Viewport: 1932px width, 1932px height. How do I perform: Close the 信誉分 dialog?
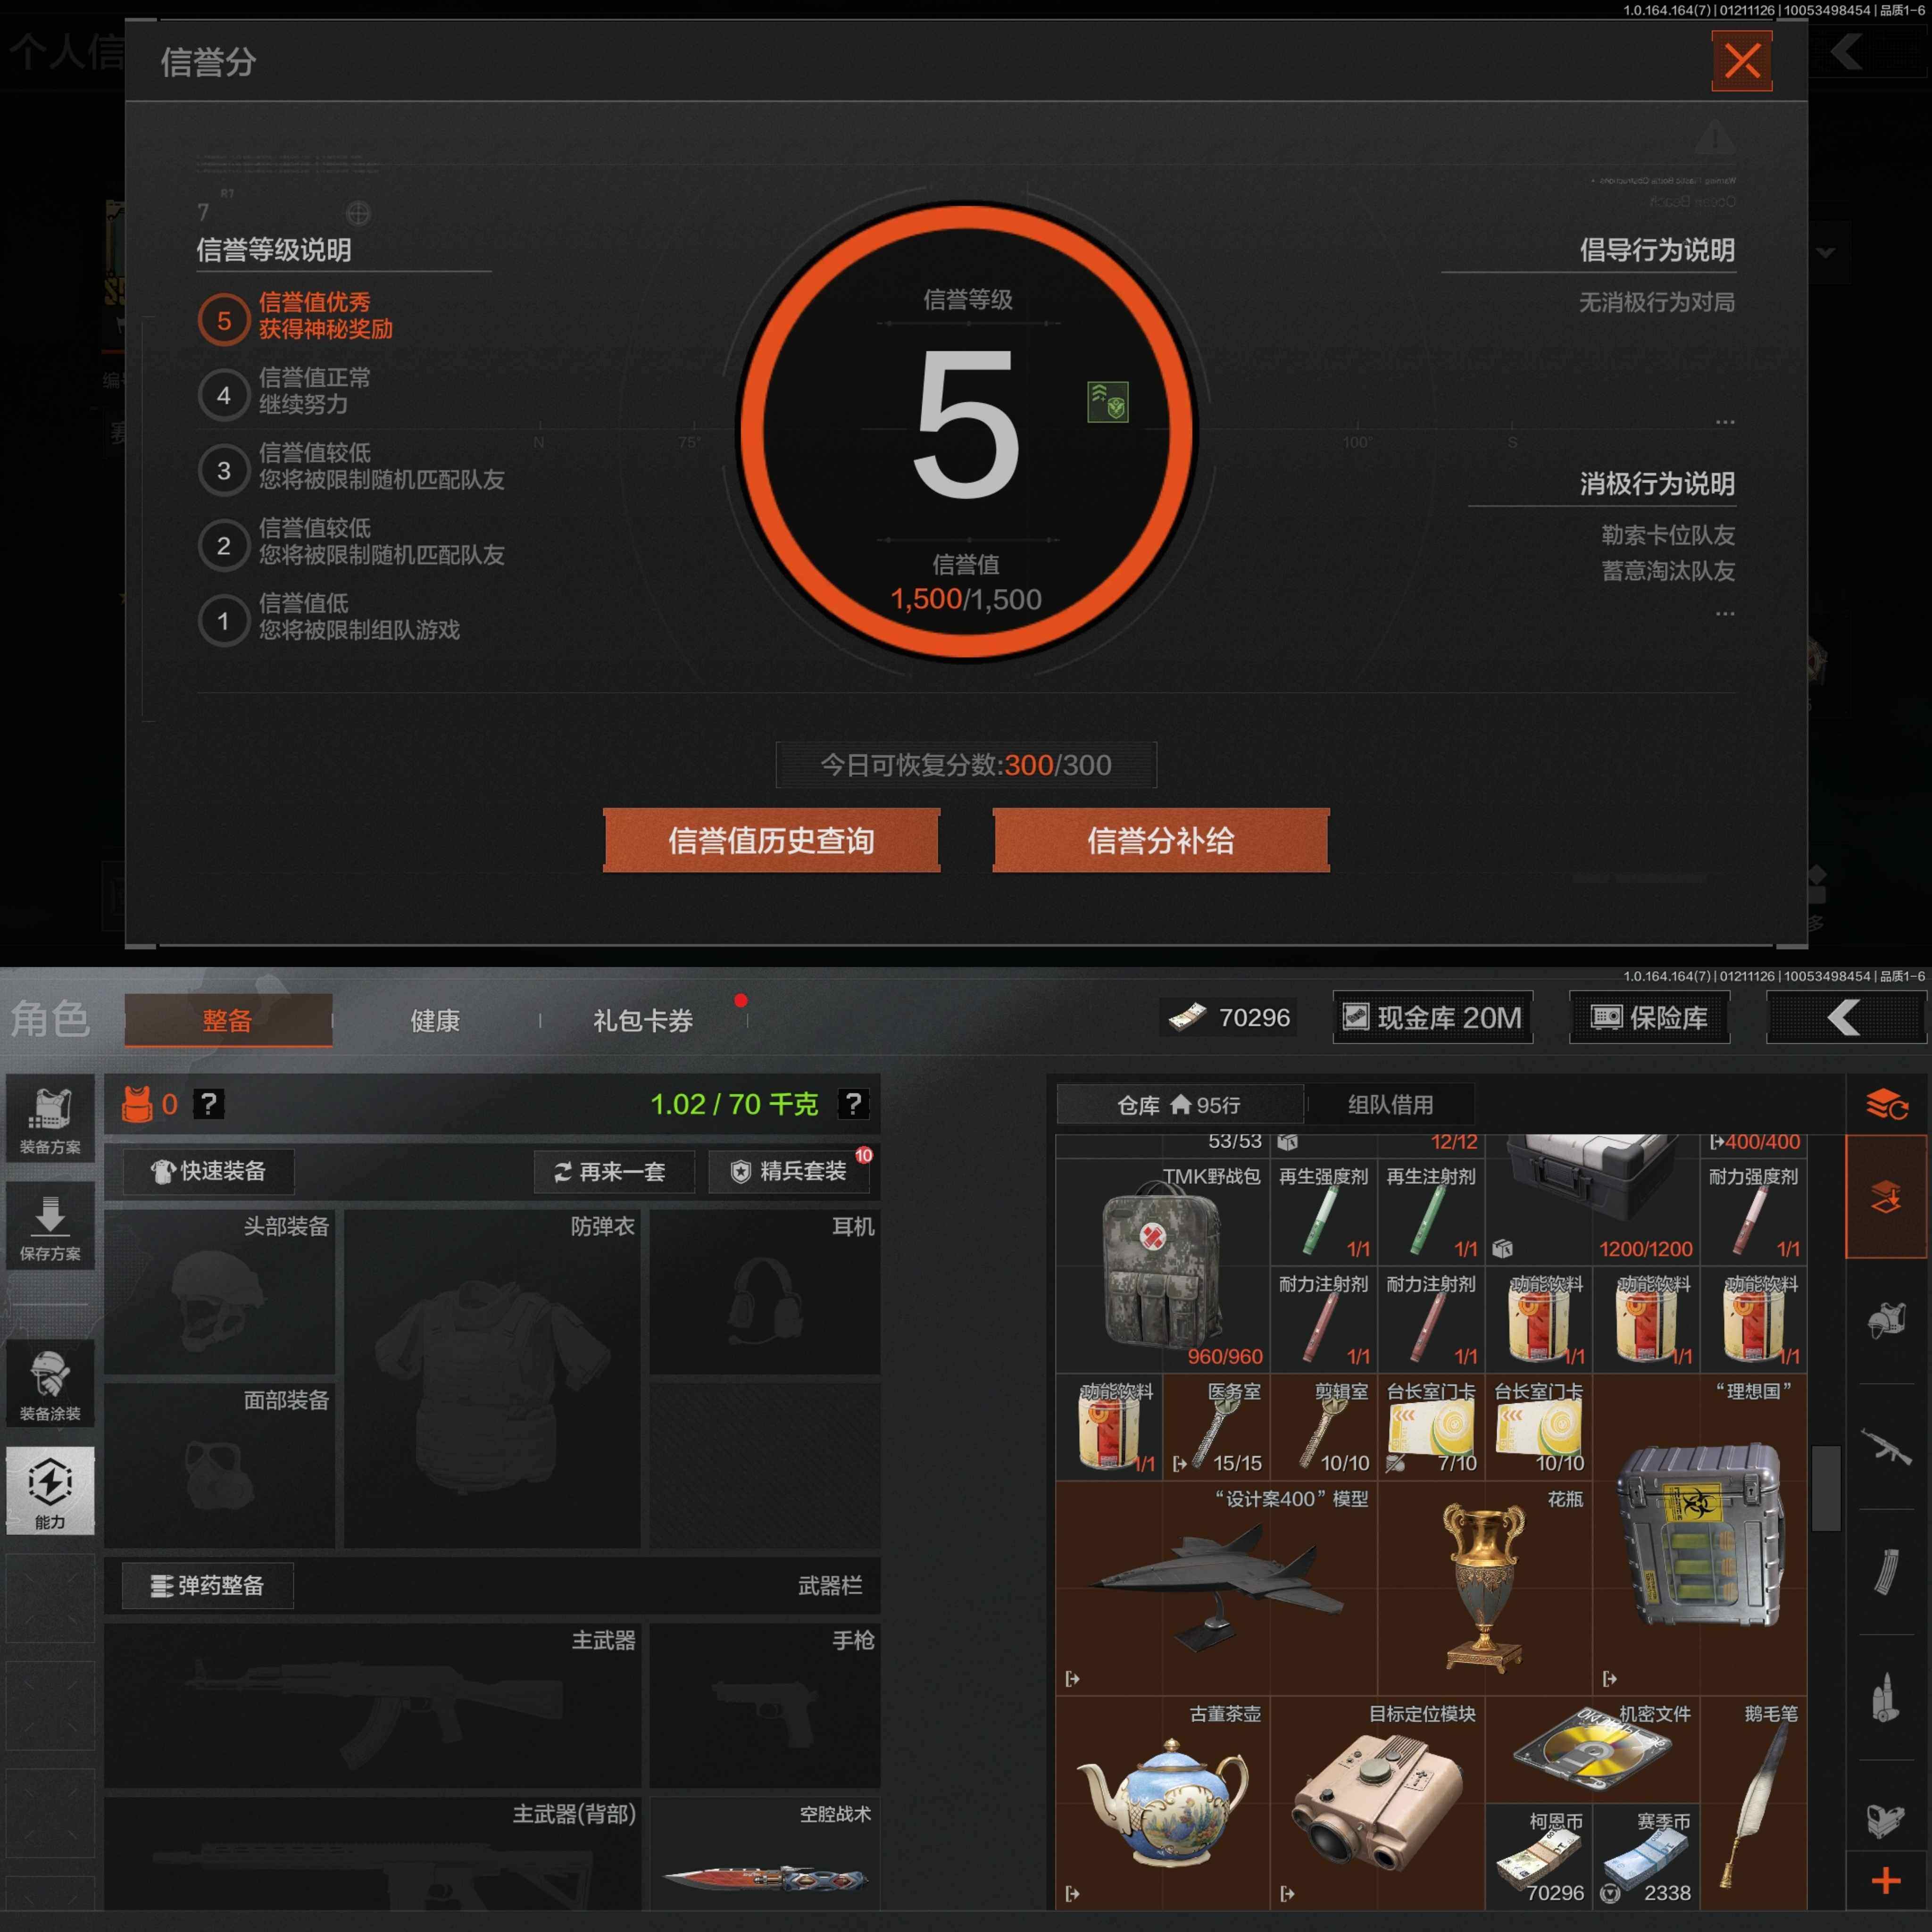[x=1741, y=61]
